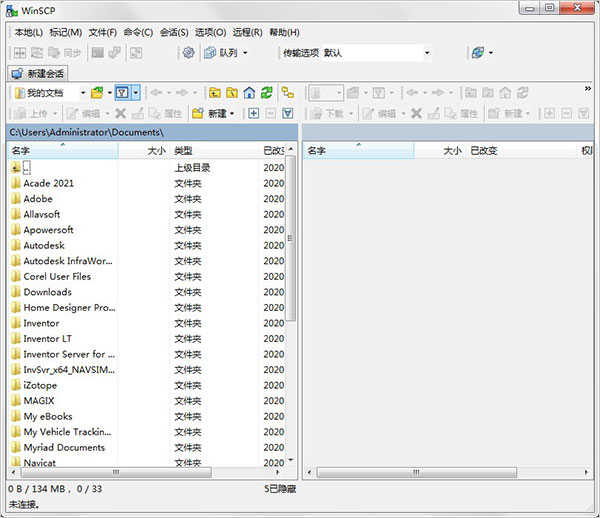Select the parent directory '..' row
Screen dimensions: 600x518
(x=146, y=168)
